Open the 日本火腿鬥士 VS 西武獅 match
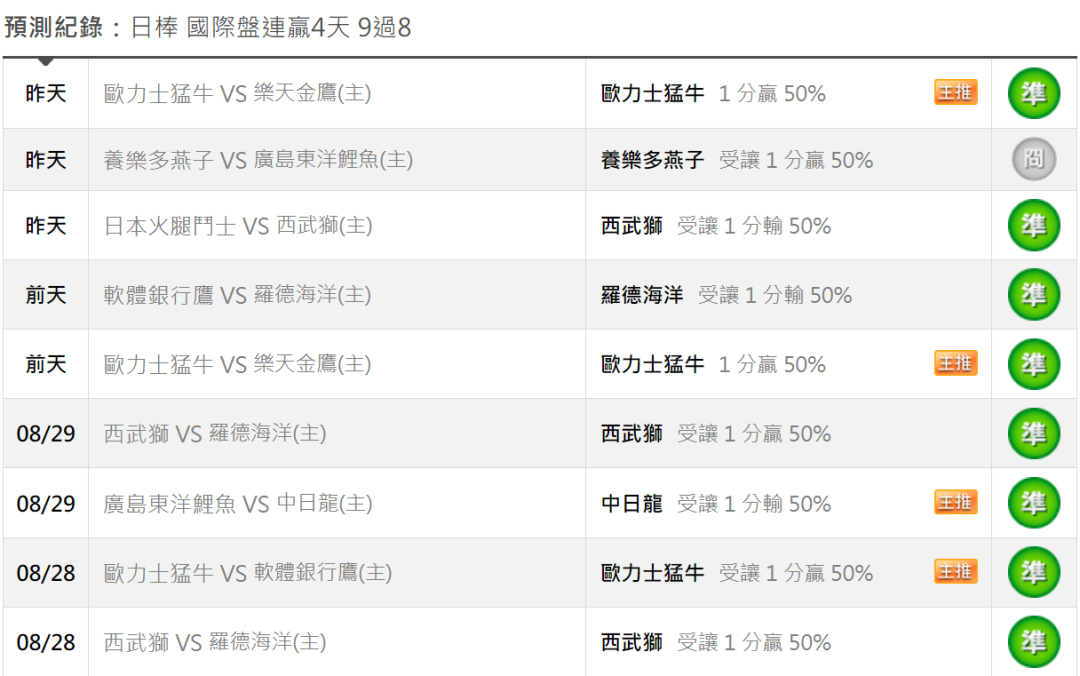This screenshot has height=676, width=1080. coord(238,226)
